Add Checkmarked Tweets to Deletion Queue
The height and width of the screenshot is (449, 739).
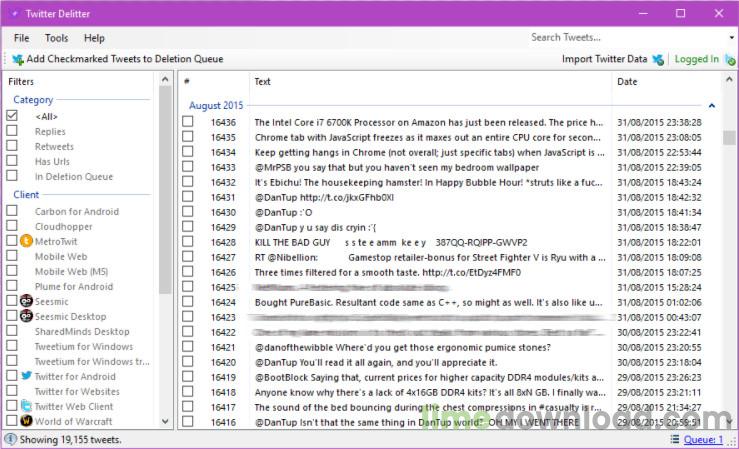click(x=116, y=59)
